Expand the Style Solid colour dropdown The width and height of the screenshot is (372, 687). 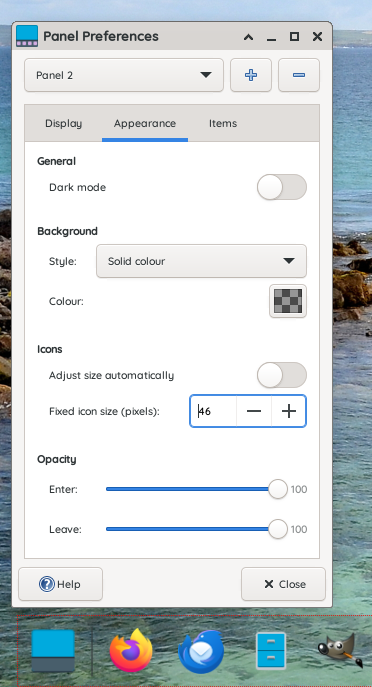point(201,261)
